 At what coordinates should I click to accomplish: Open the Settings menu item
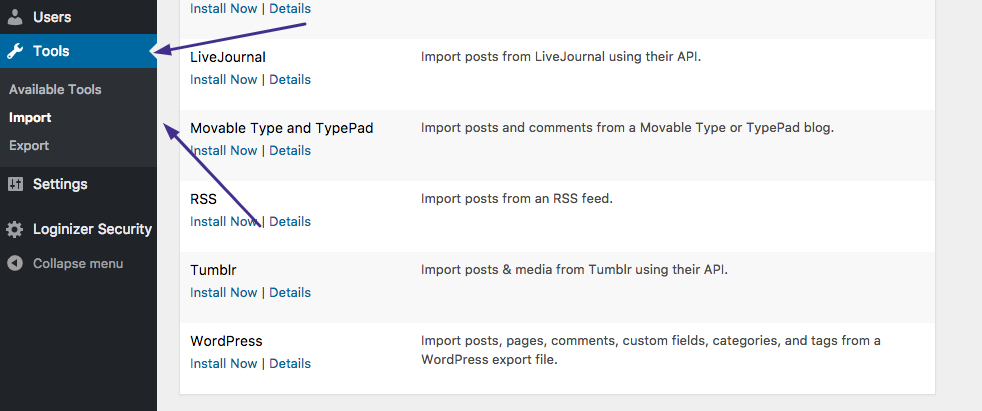(60, 184)
